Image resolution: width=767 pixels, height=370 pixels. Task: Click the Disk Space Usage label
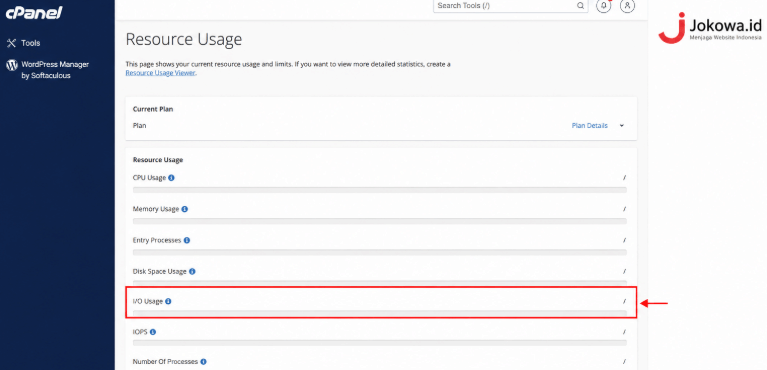click(159, 271)
